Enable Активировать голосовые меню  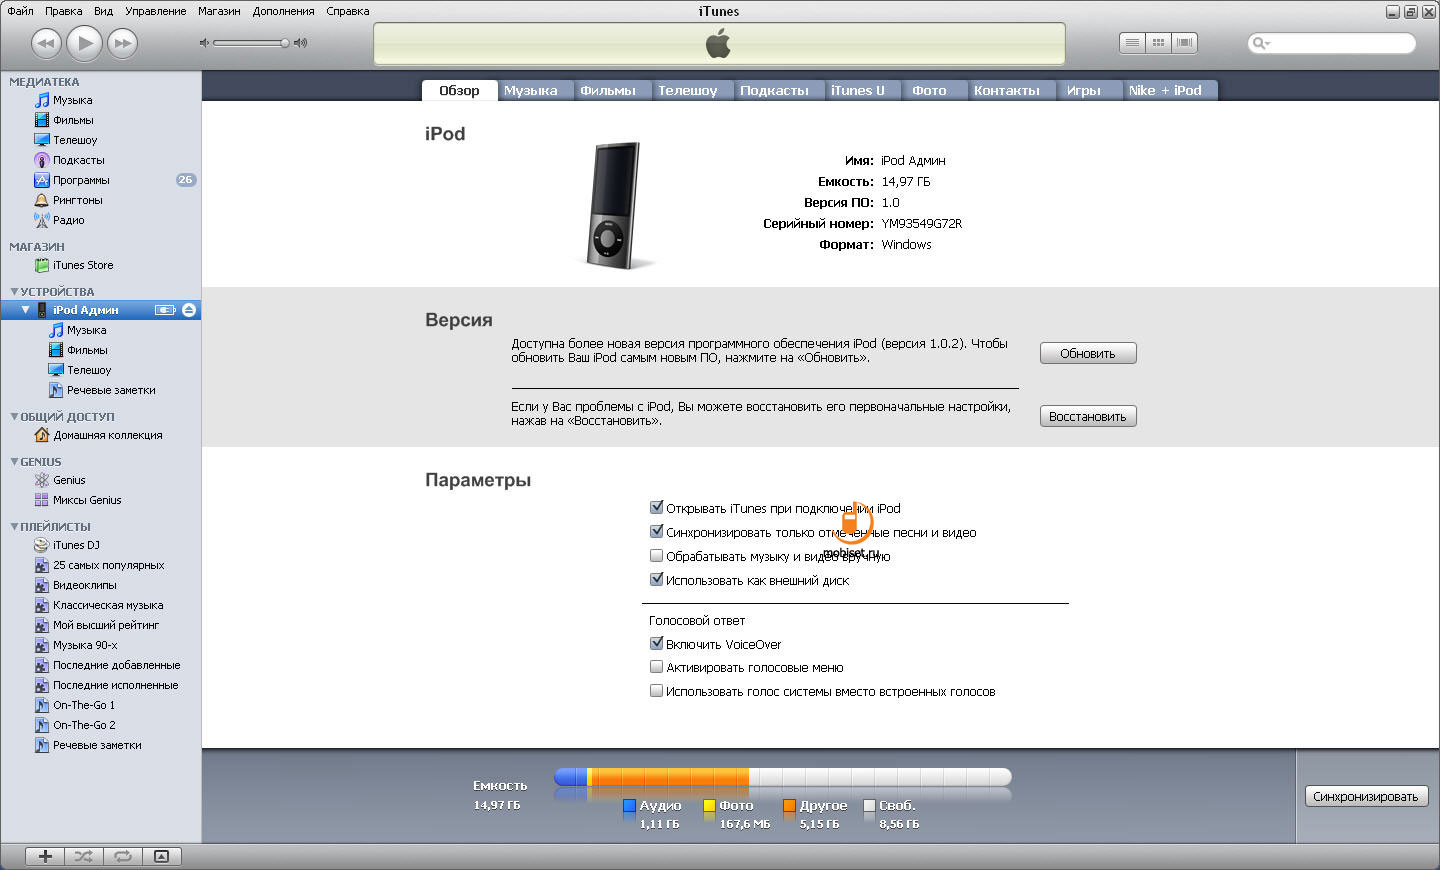(x=657, y=667)
